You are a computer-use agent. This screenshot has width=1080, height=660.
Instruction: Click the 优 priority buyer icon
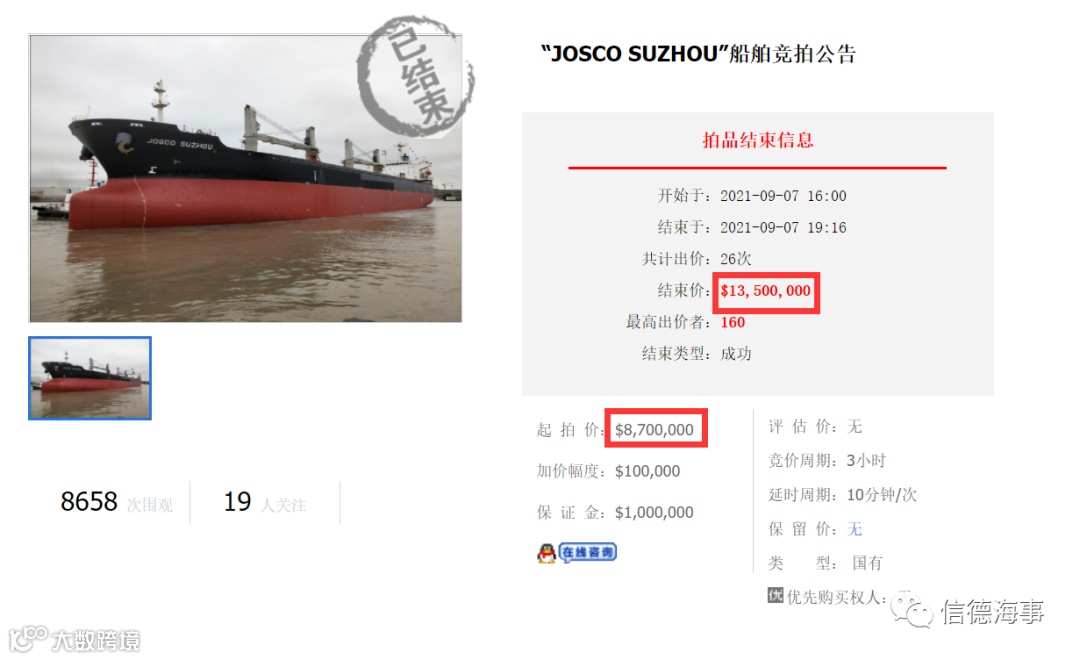(x=775, y=595)
